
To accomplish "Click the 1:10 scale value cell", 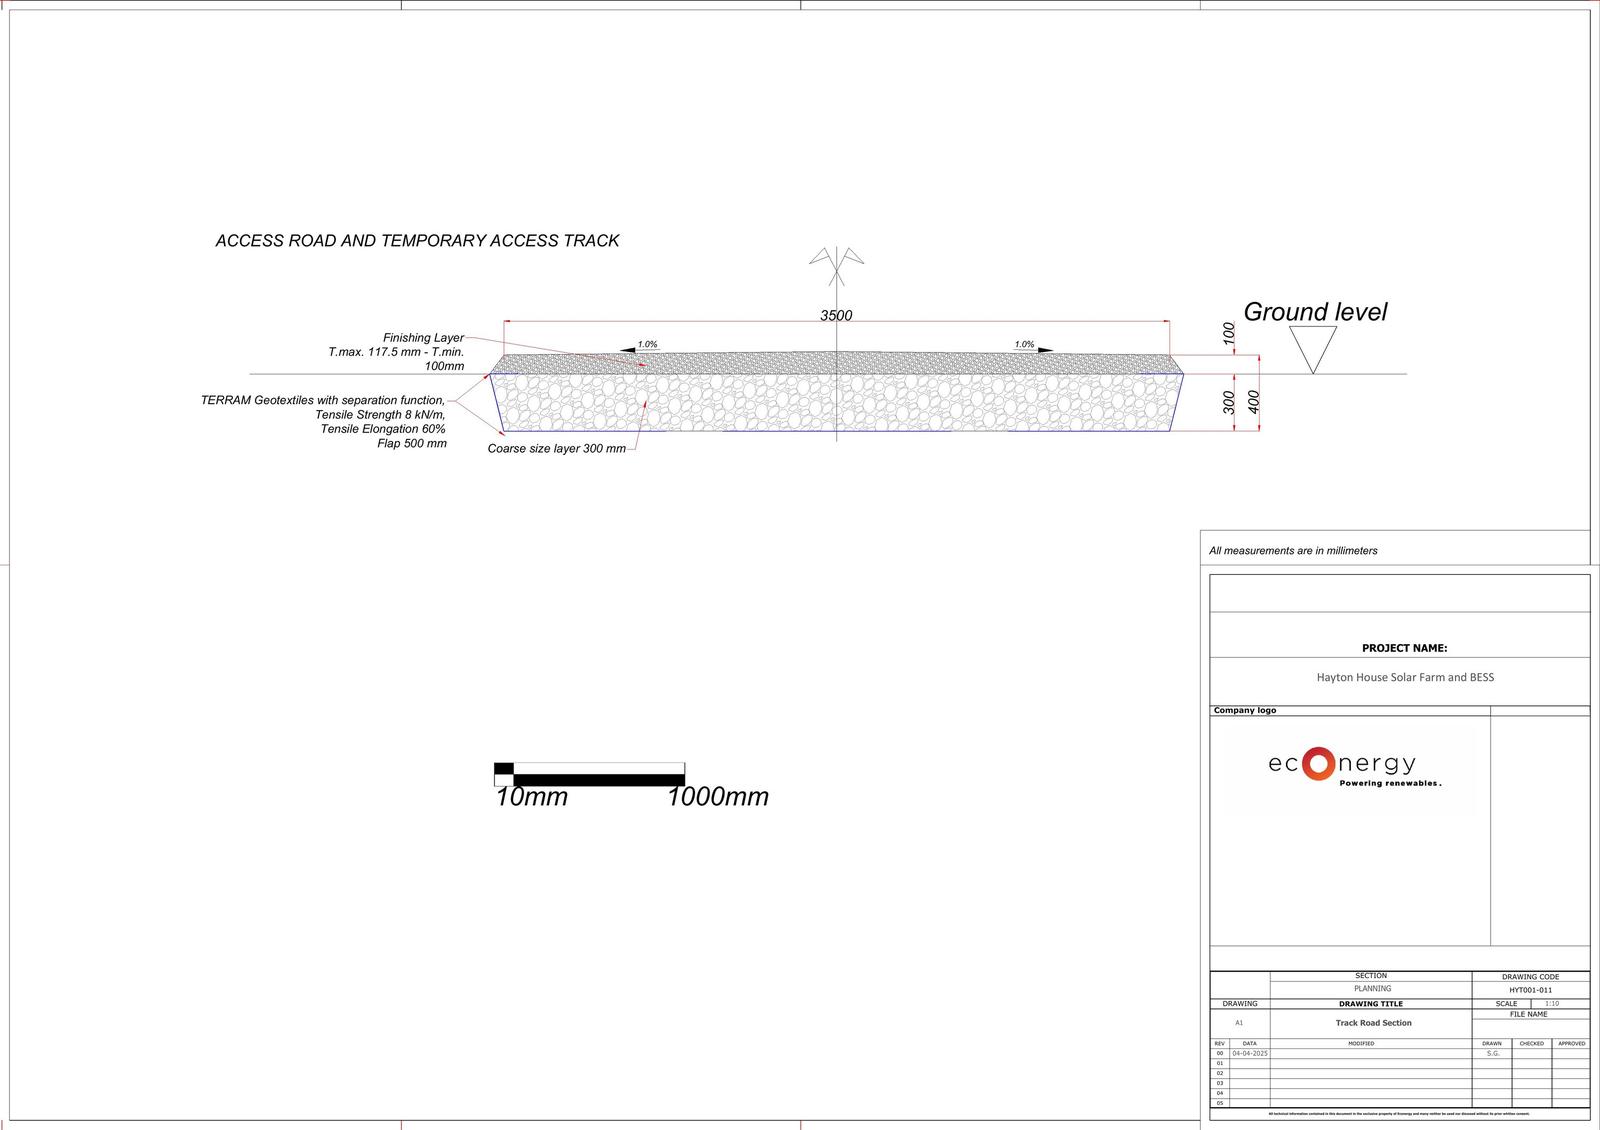I will [x=1551, y=1003].
